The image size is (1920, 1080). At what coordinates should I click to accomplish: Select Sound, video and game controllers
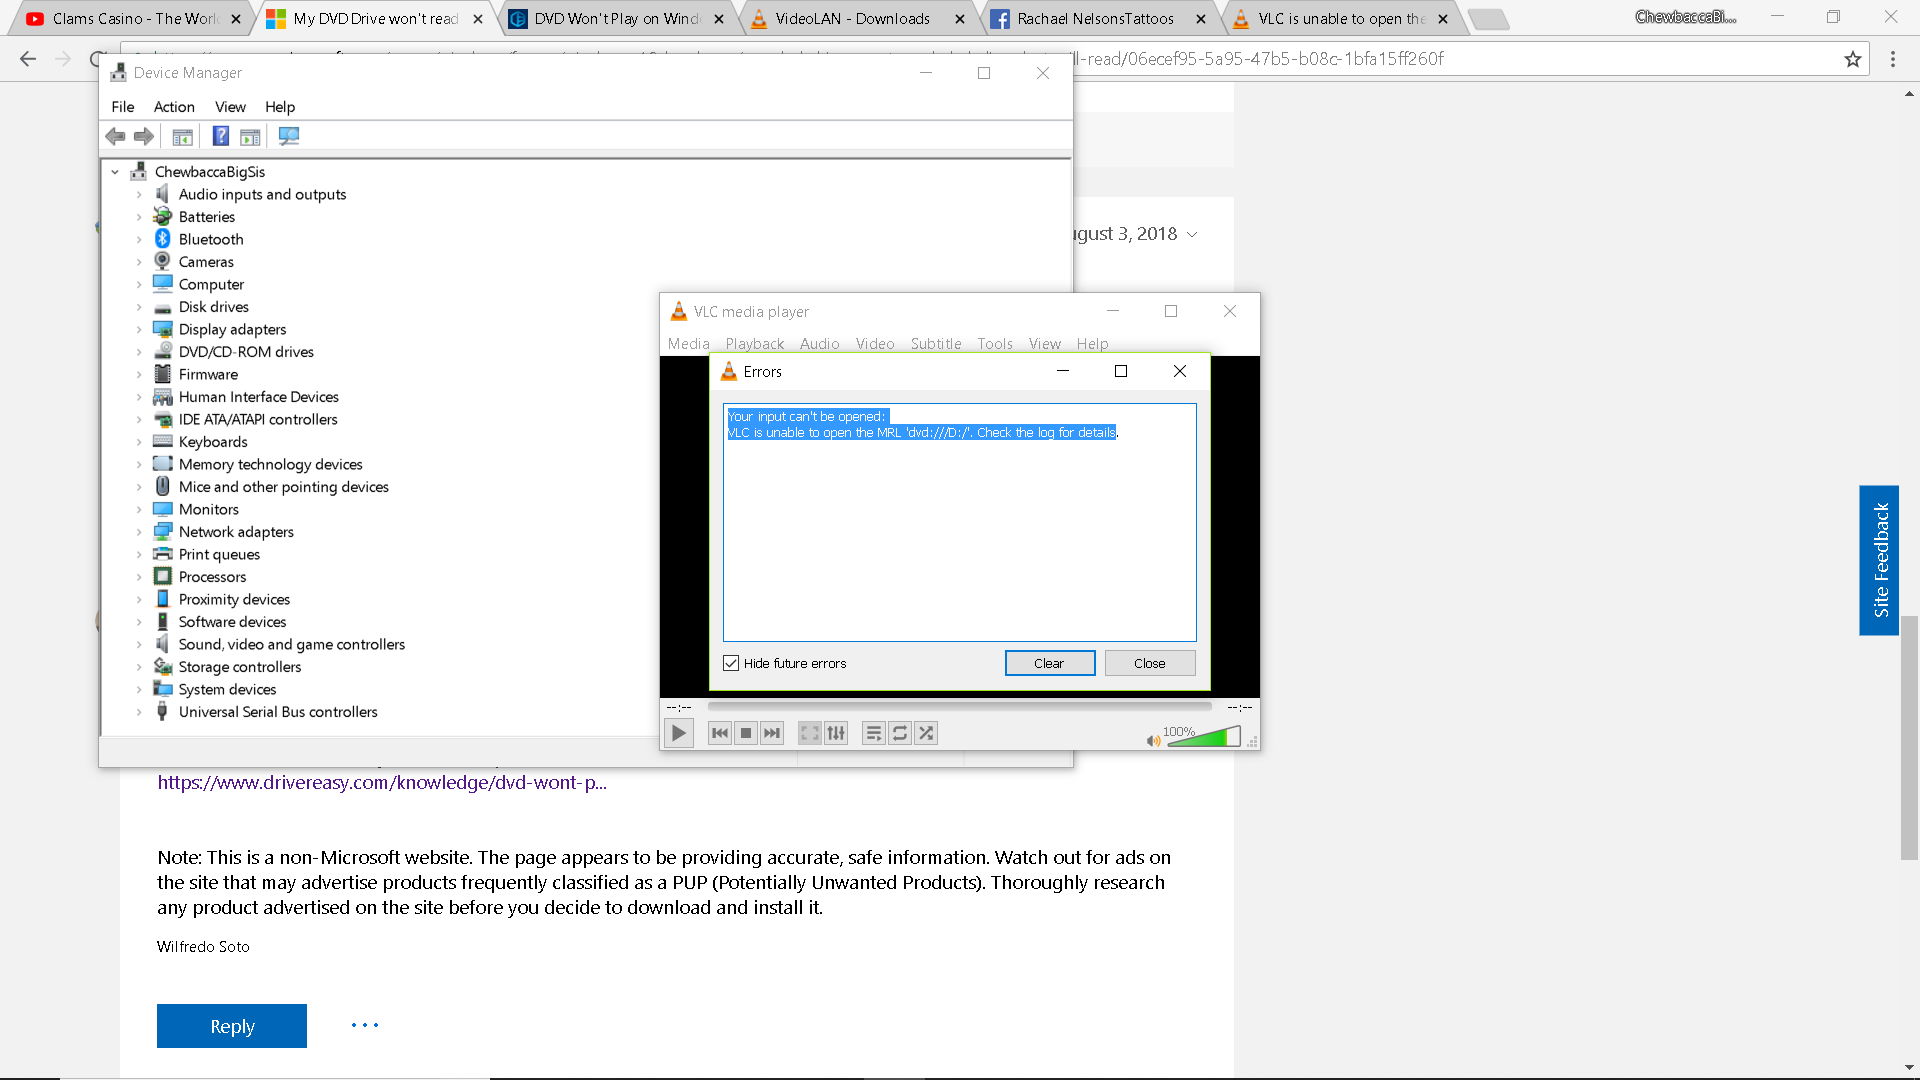pyautogui.click(x=291, y=645)
